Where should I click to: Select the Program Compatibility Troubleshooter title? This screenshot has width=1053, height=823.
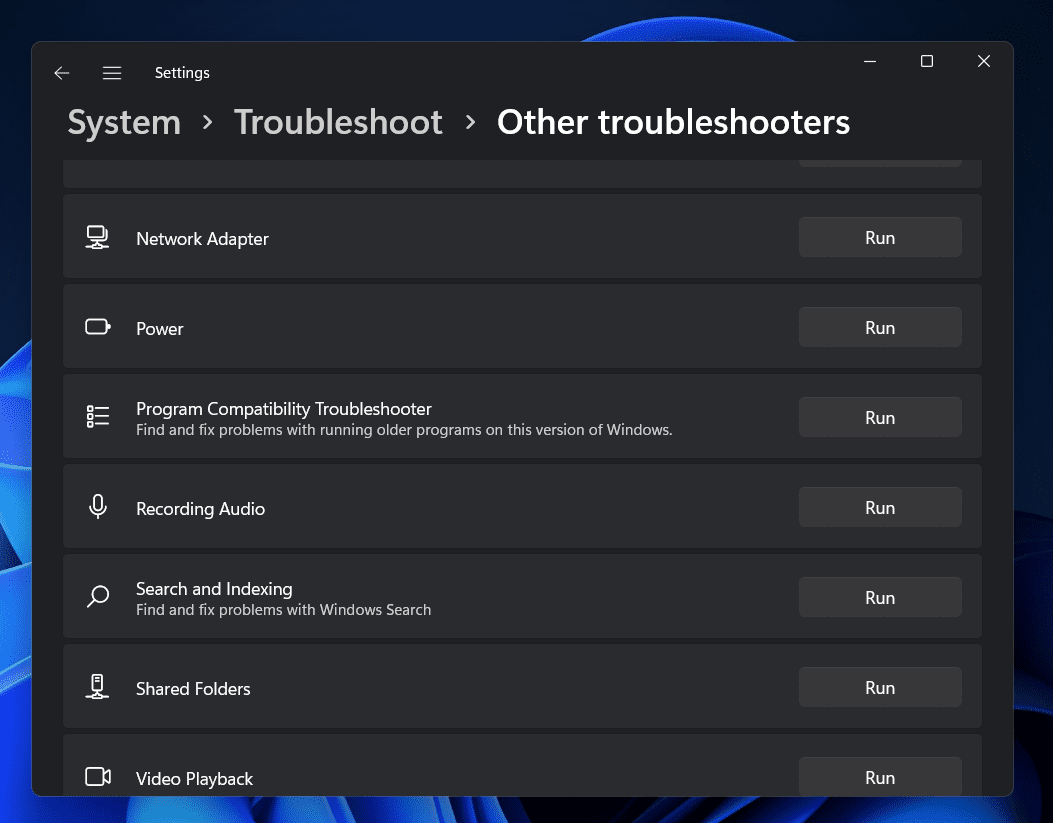pos(283,409)
